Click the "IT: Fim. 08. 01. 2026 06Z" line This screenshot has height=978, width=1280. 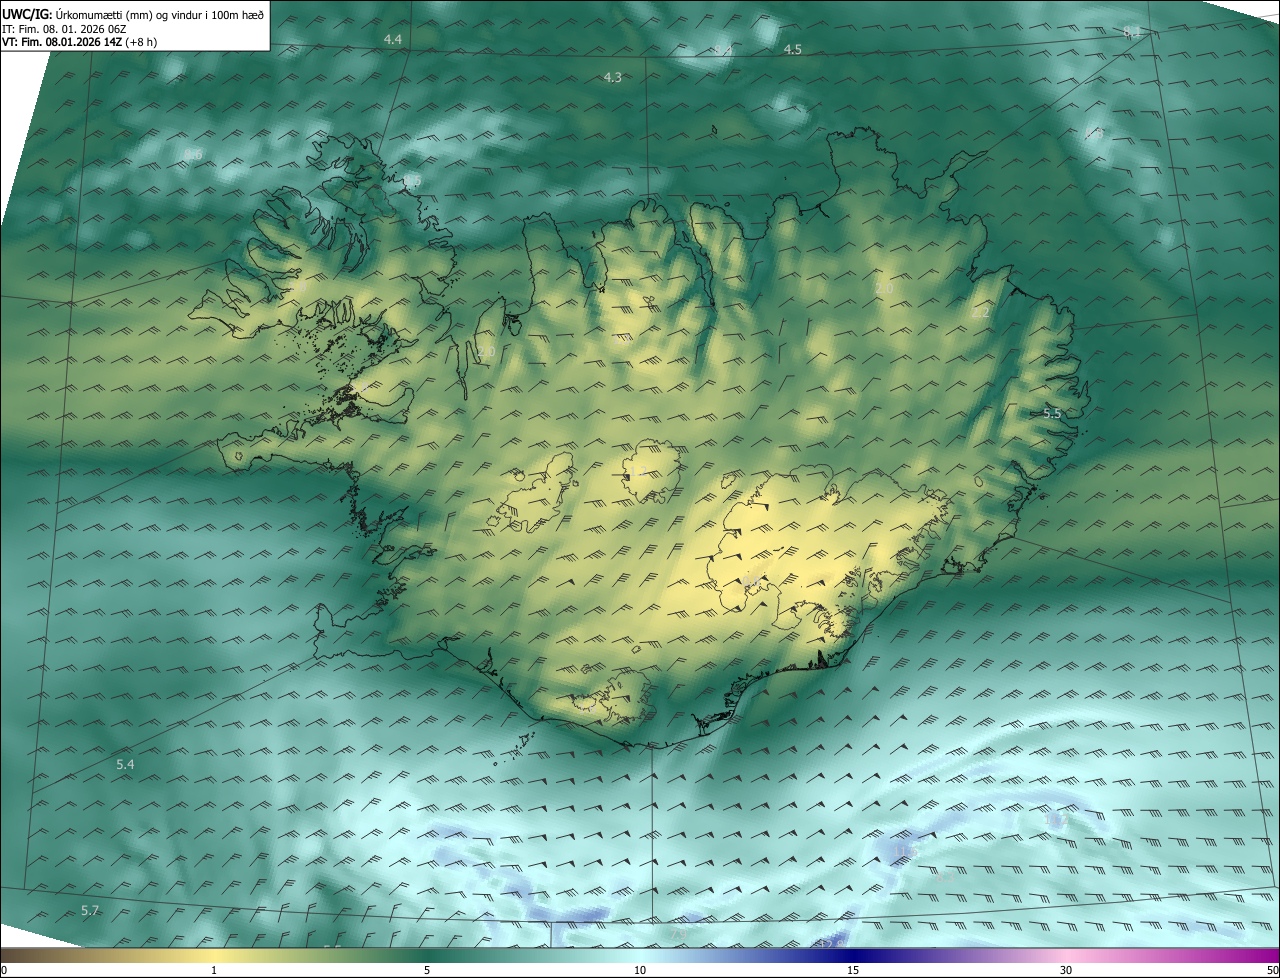(x=63, y=28)
